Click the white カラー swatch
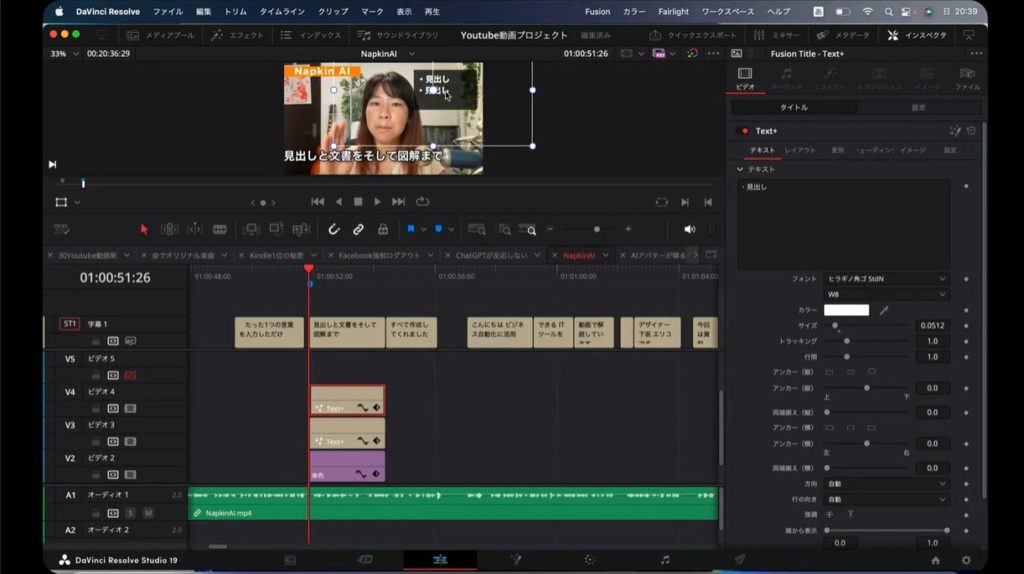Image resolution: width=1024 pixels, height=574 pixels. pos(846,310)
